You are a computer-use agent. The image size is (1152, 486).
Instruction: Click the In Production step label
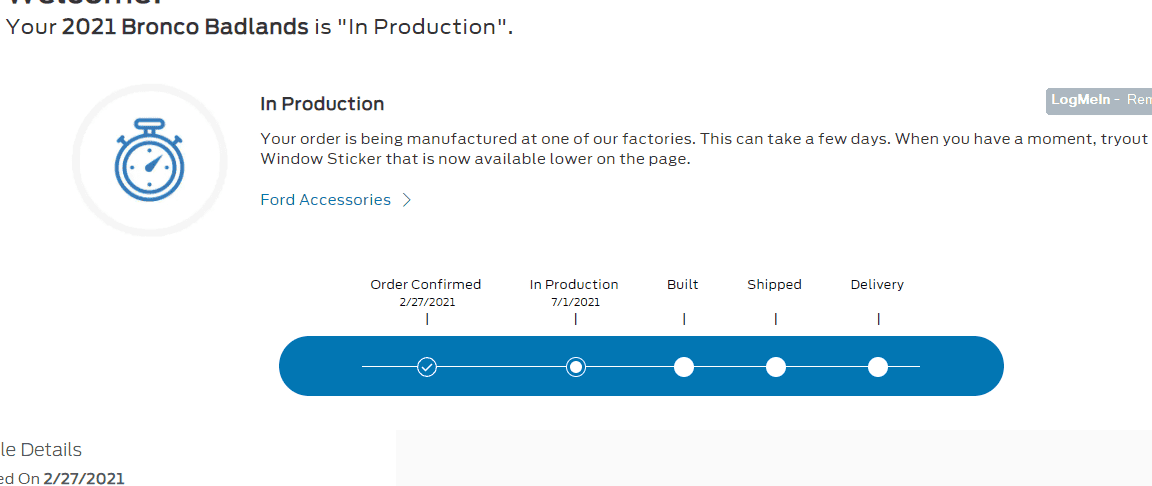574,284
